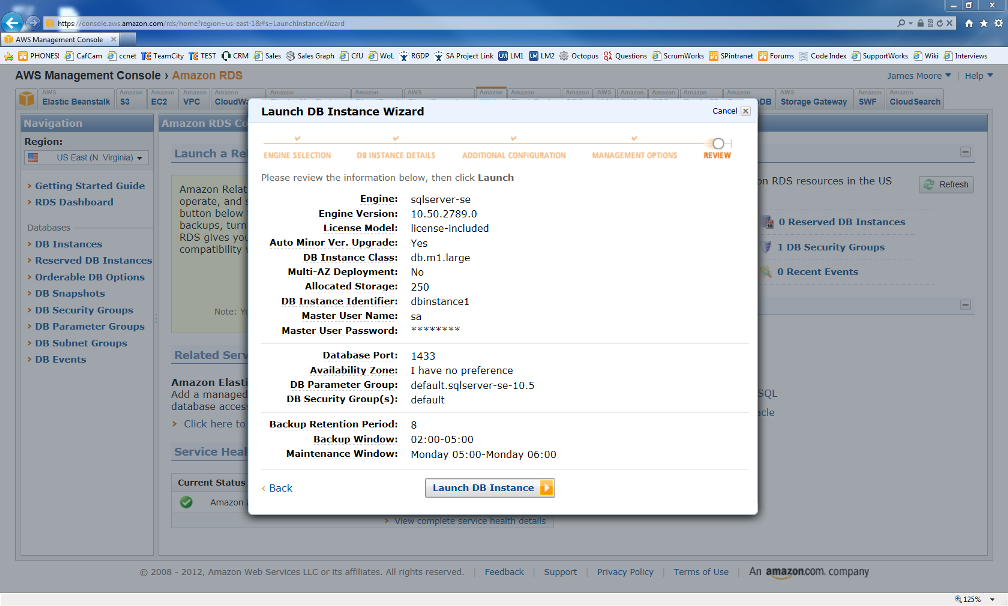This screenshot has width=1008, height=606.
Task: Open the Help dropdown menu
Action: coord(978,76)
